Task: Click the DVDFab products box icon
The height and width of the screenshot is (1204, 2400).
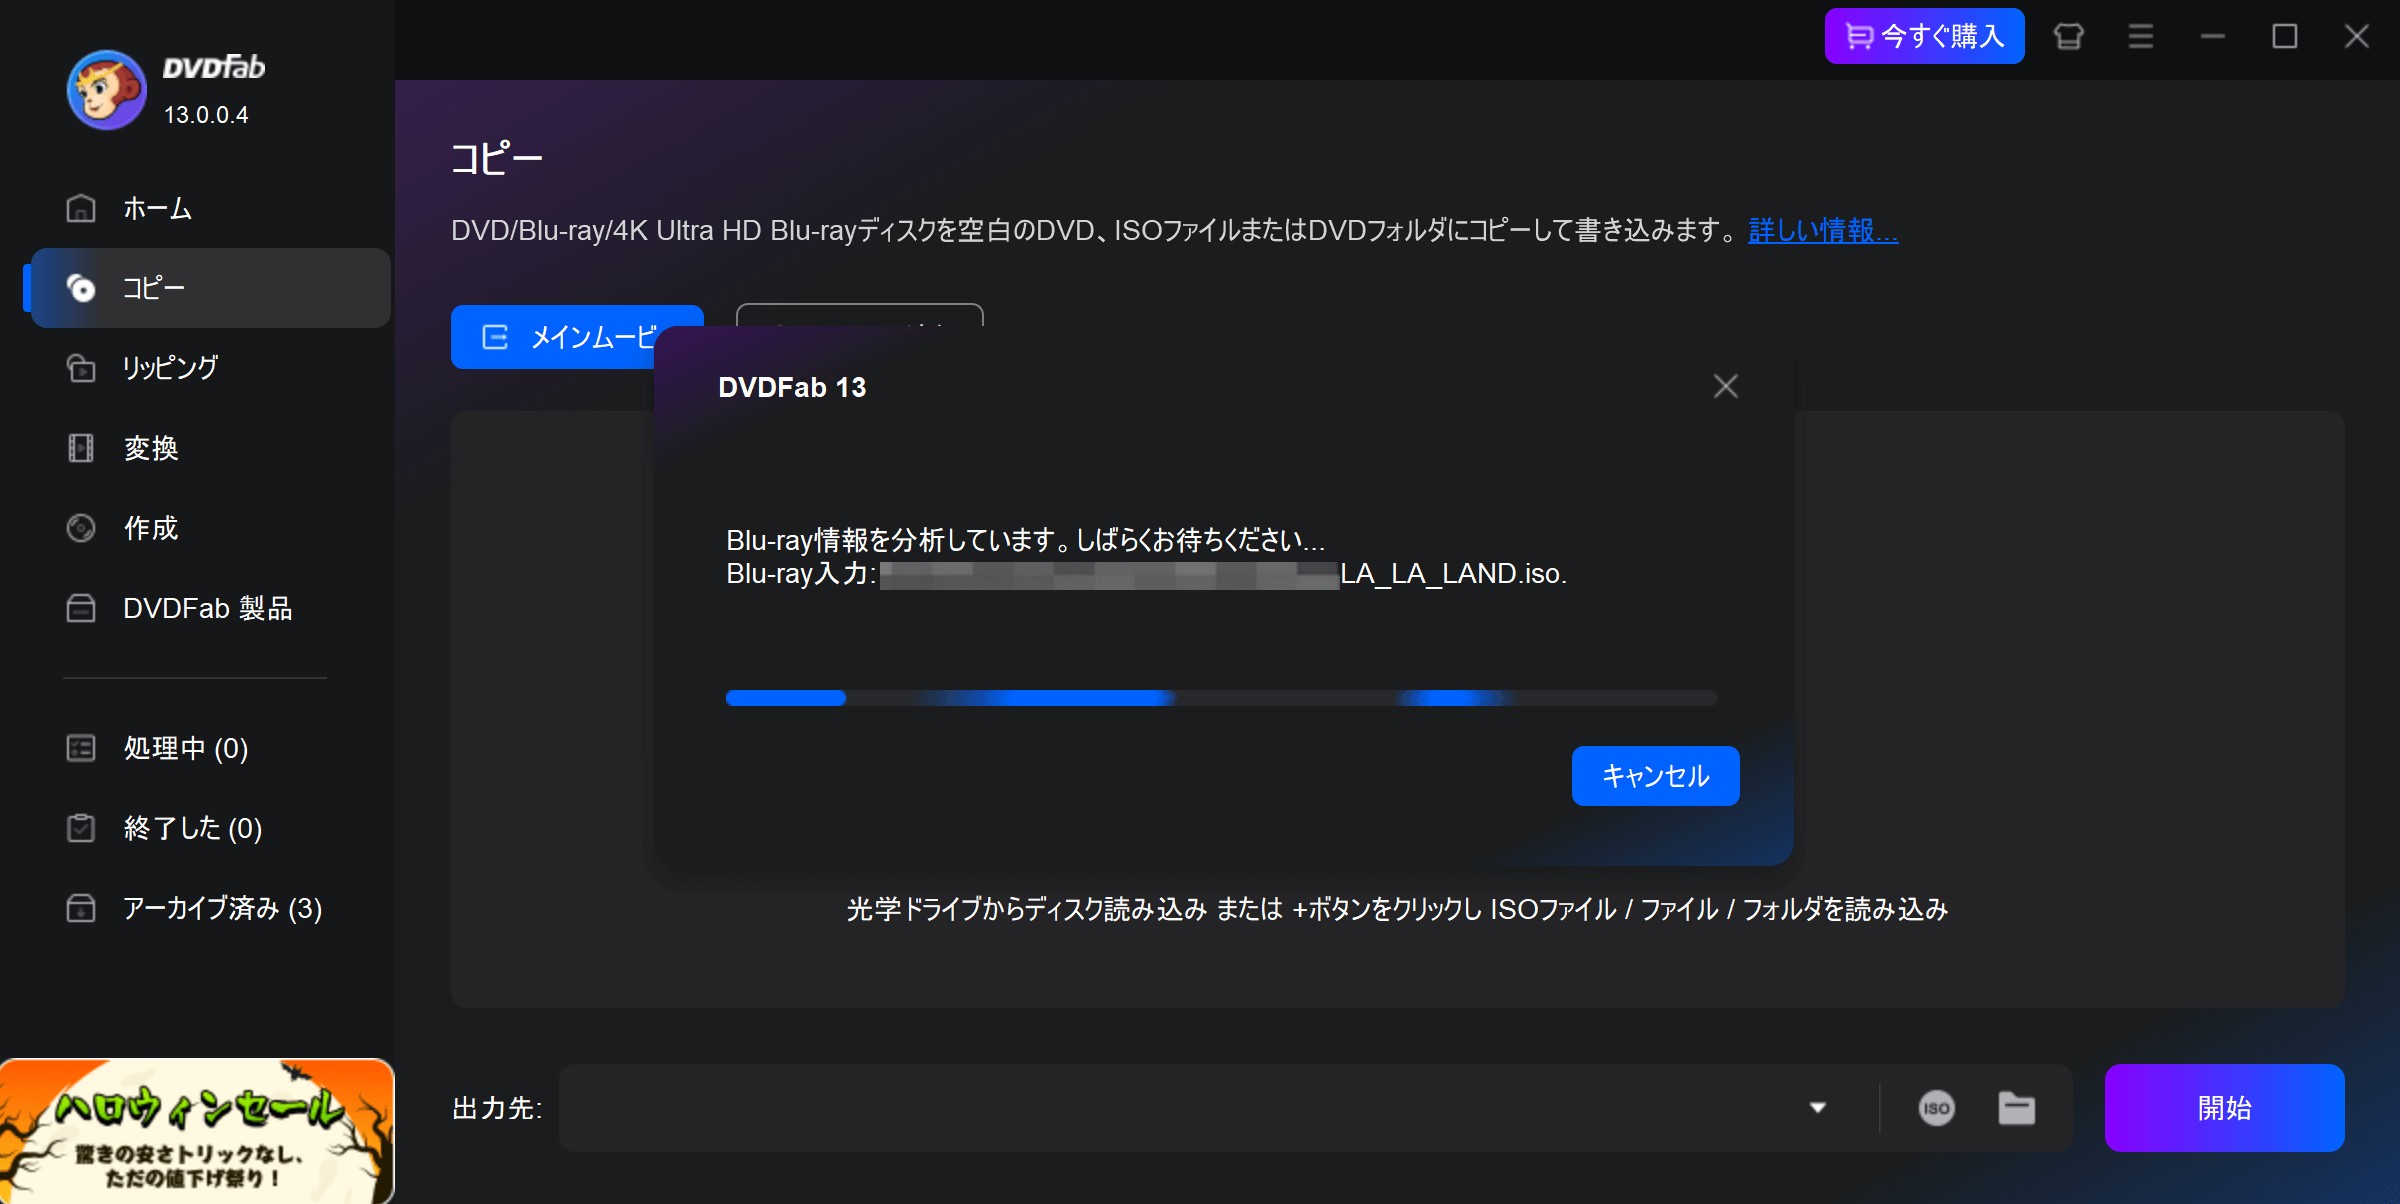Action: click(x=81, y=608)
